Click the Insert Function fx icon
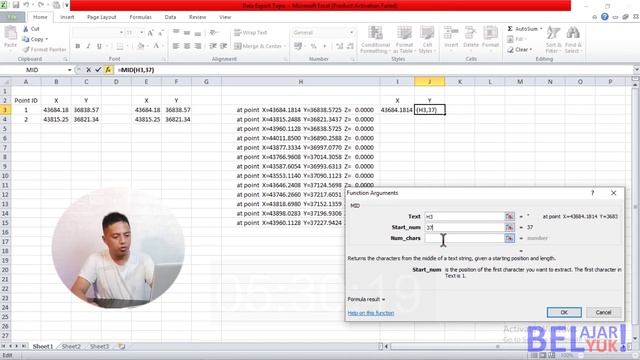The height and width of the screenshot is (360, 640). (x=108, y=70)
